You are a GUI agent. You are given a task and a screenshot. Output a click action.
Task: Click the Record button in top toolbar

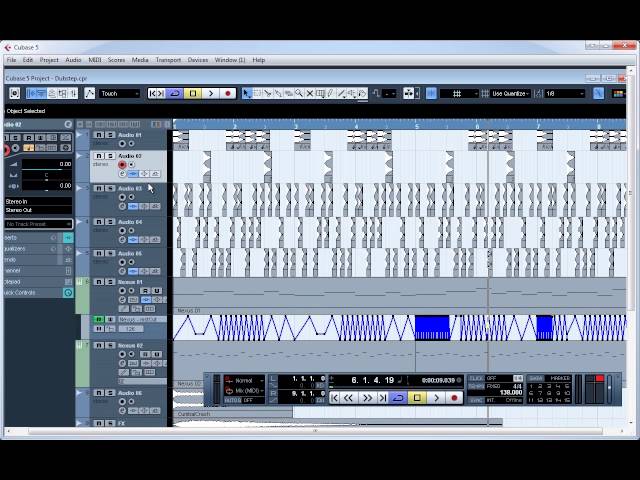[228, 93]
